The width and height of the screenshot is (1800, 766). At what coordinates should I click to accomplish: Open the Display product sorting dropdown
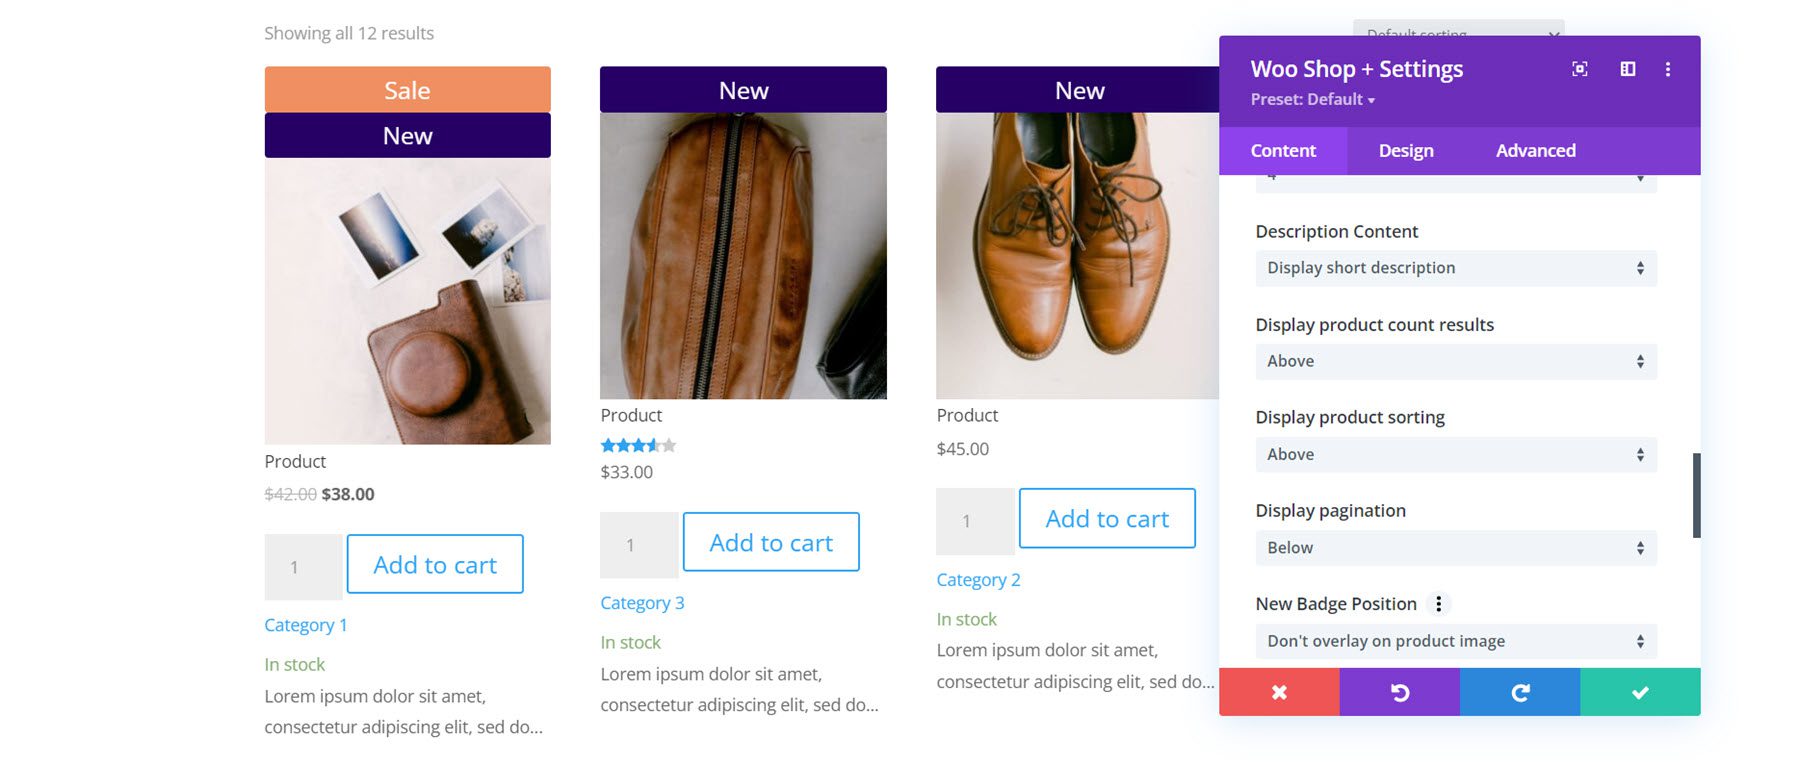[x=1455, y=455]
